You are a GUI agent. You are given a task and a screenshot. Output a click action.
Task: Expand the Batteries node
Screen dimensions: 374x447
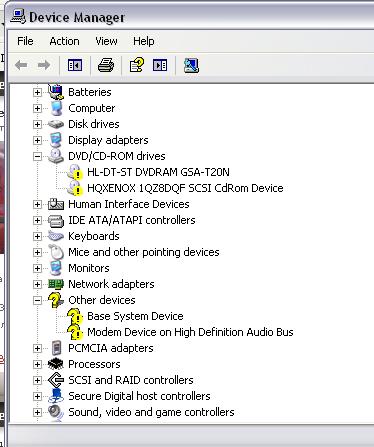[37, 92]
